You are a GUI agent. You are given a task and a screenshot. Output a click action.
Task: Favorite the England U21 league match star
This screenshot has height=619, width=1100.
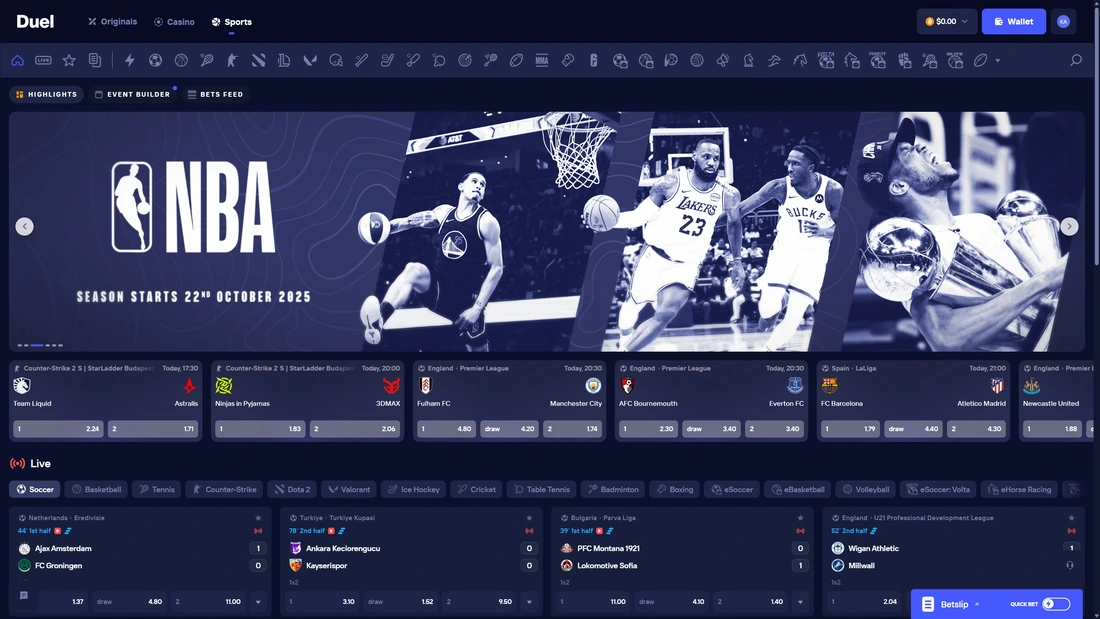(1071, 518)
